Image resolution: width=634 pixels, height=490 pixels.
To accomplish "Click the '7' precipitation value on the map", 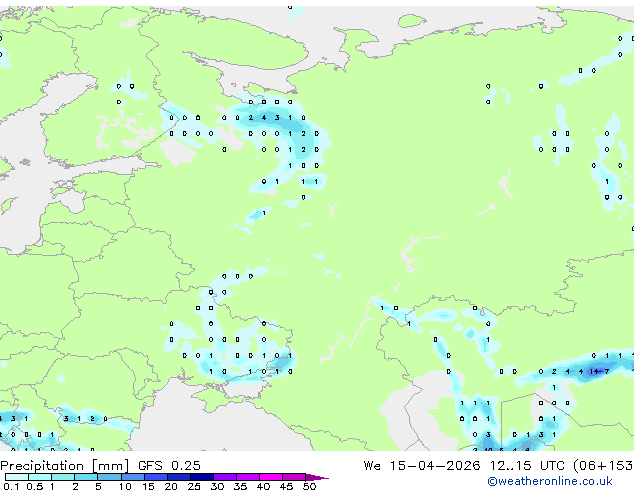I will pyautogui.click(x=607, y=371).
